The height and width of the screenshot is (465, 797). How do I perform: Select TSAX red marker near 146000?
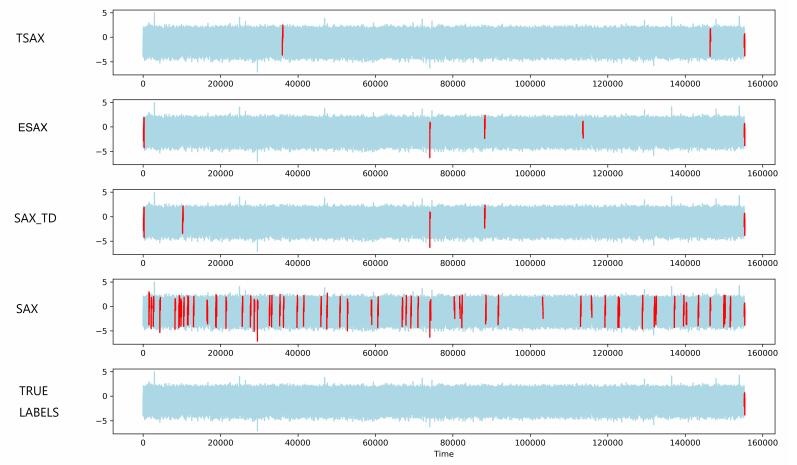tap(710, 42)
